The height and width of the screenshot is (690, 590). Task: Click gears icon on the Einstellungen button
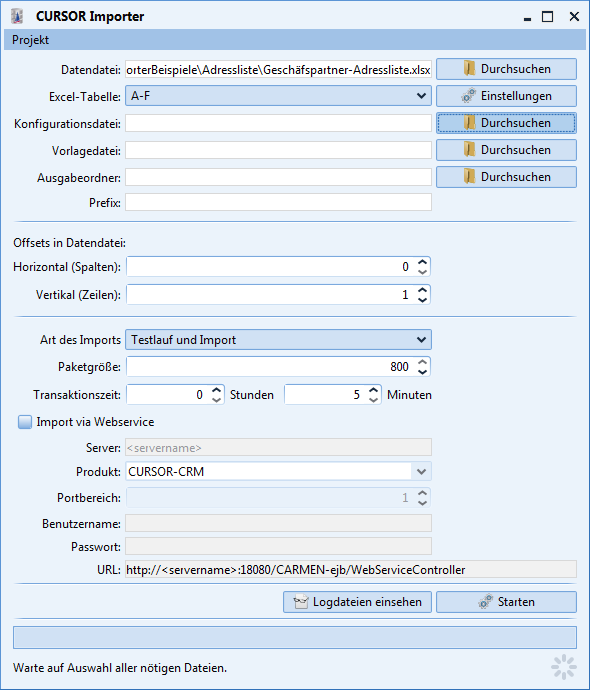pyautogui.click(x=469, y=96)
